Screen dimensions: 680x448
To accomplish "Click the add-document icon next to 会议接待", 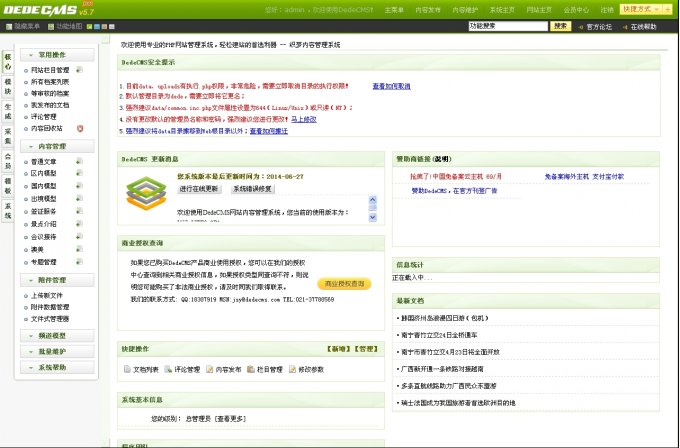I will (79, 236).
